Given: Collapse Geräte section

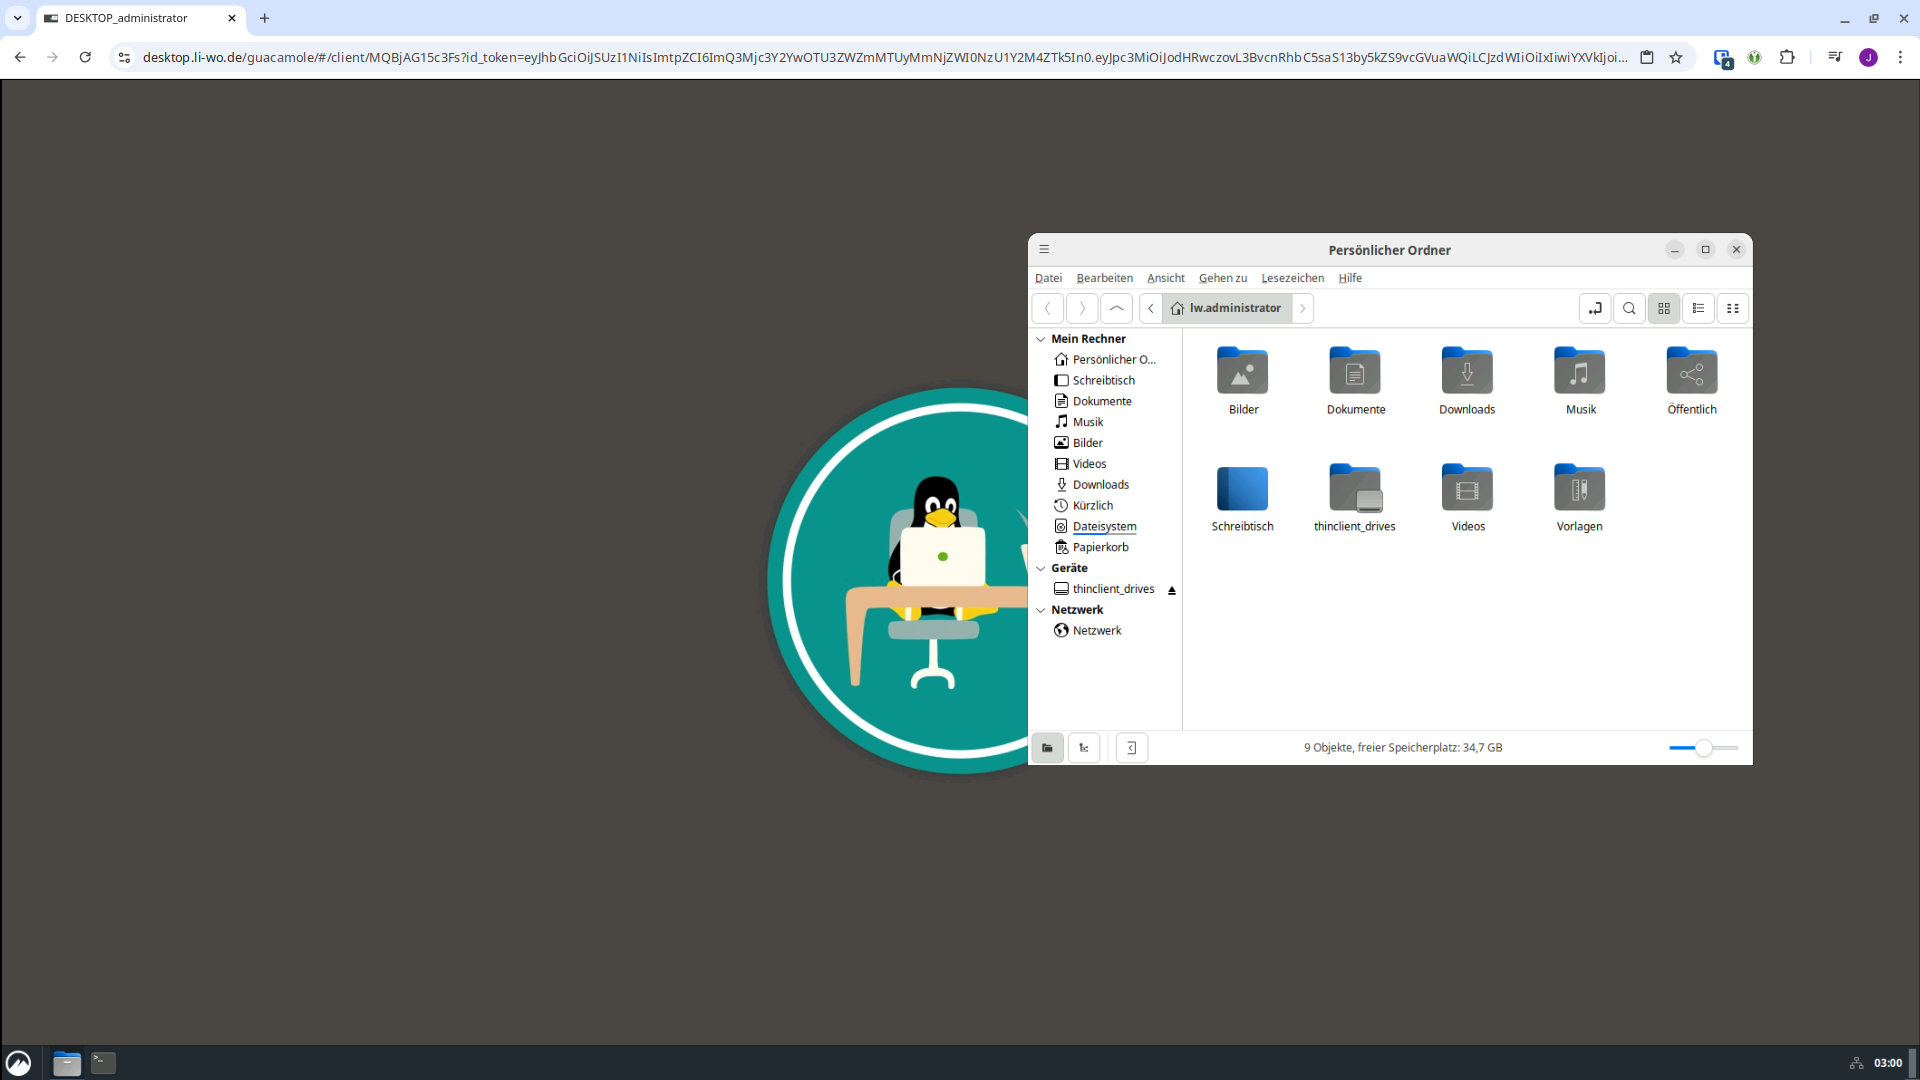Looking at the screenshot, I should point(1041,568).
